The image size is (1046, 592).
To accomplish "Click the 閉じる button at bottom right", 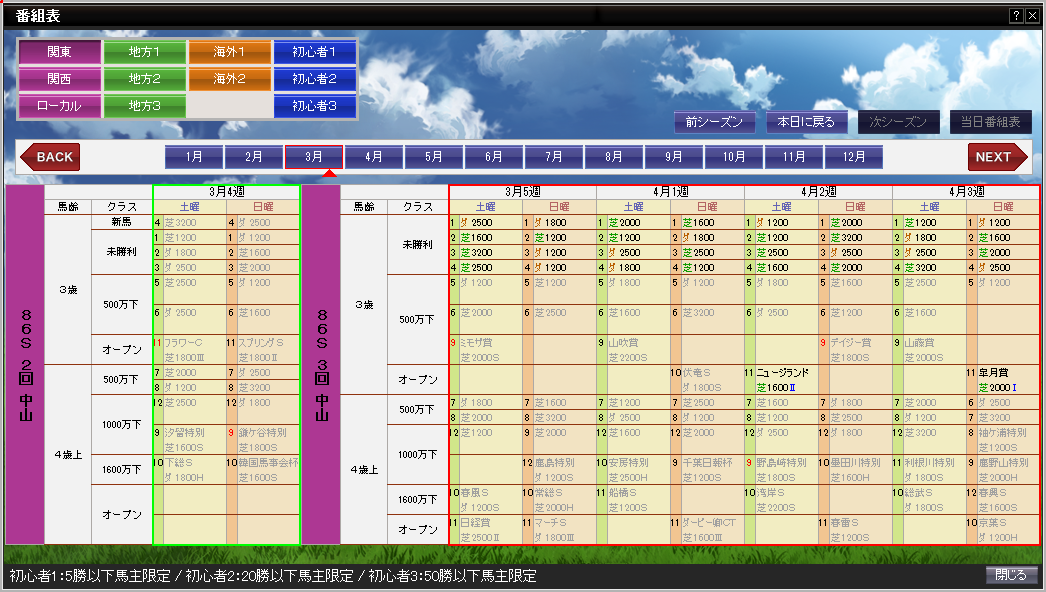I will [x=1011, y=575].
